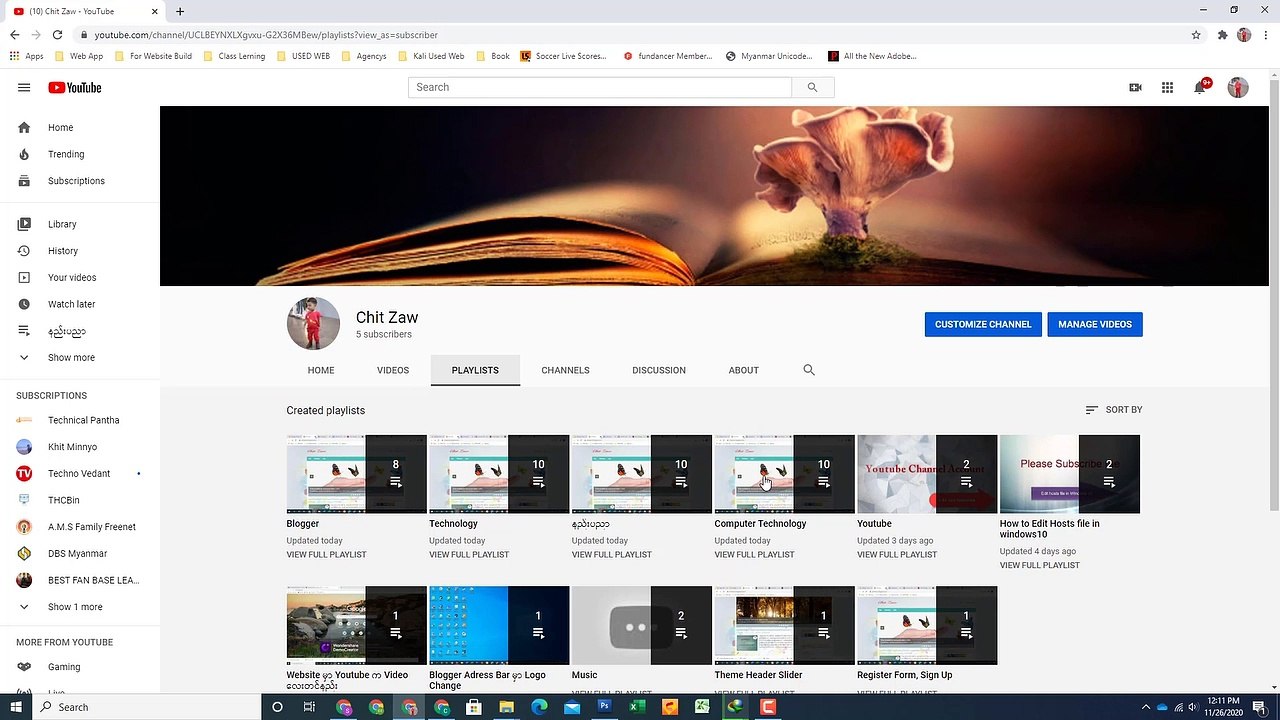This screenshot has width=1280, height=720.
Task: Open the Youtube playlist thumbnail
Action: 927,474
